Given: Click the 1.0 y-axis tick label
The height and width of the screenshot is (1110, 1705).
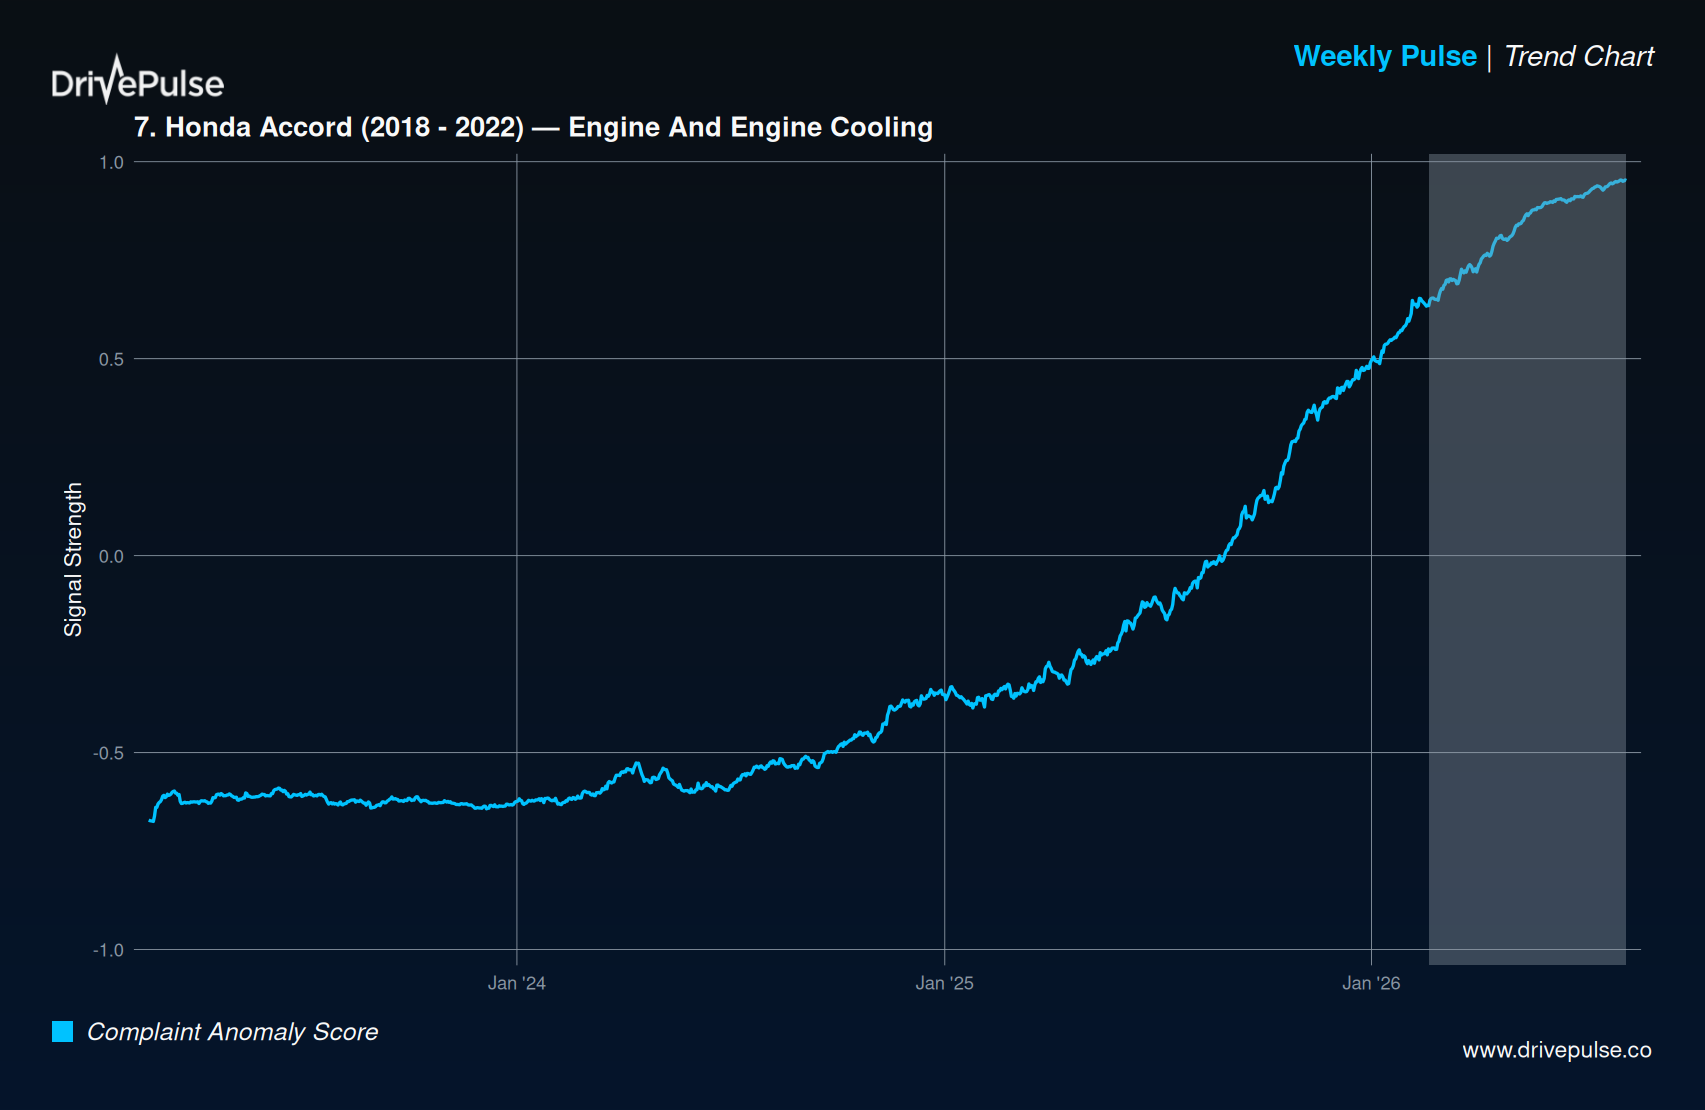Looking at the screenshot, I should tap(111, 162).
